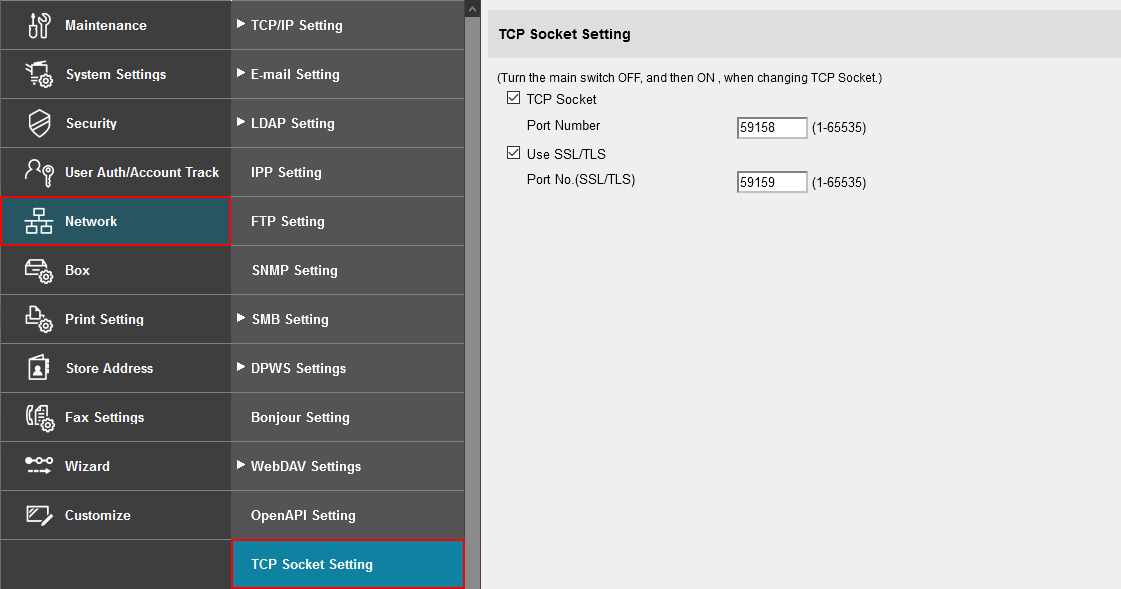Image resolution: width=1121 pixels, height=589 pixels.
Task: Open the OpenAPI Setting menu item
Action: point(303,515)
